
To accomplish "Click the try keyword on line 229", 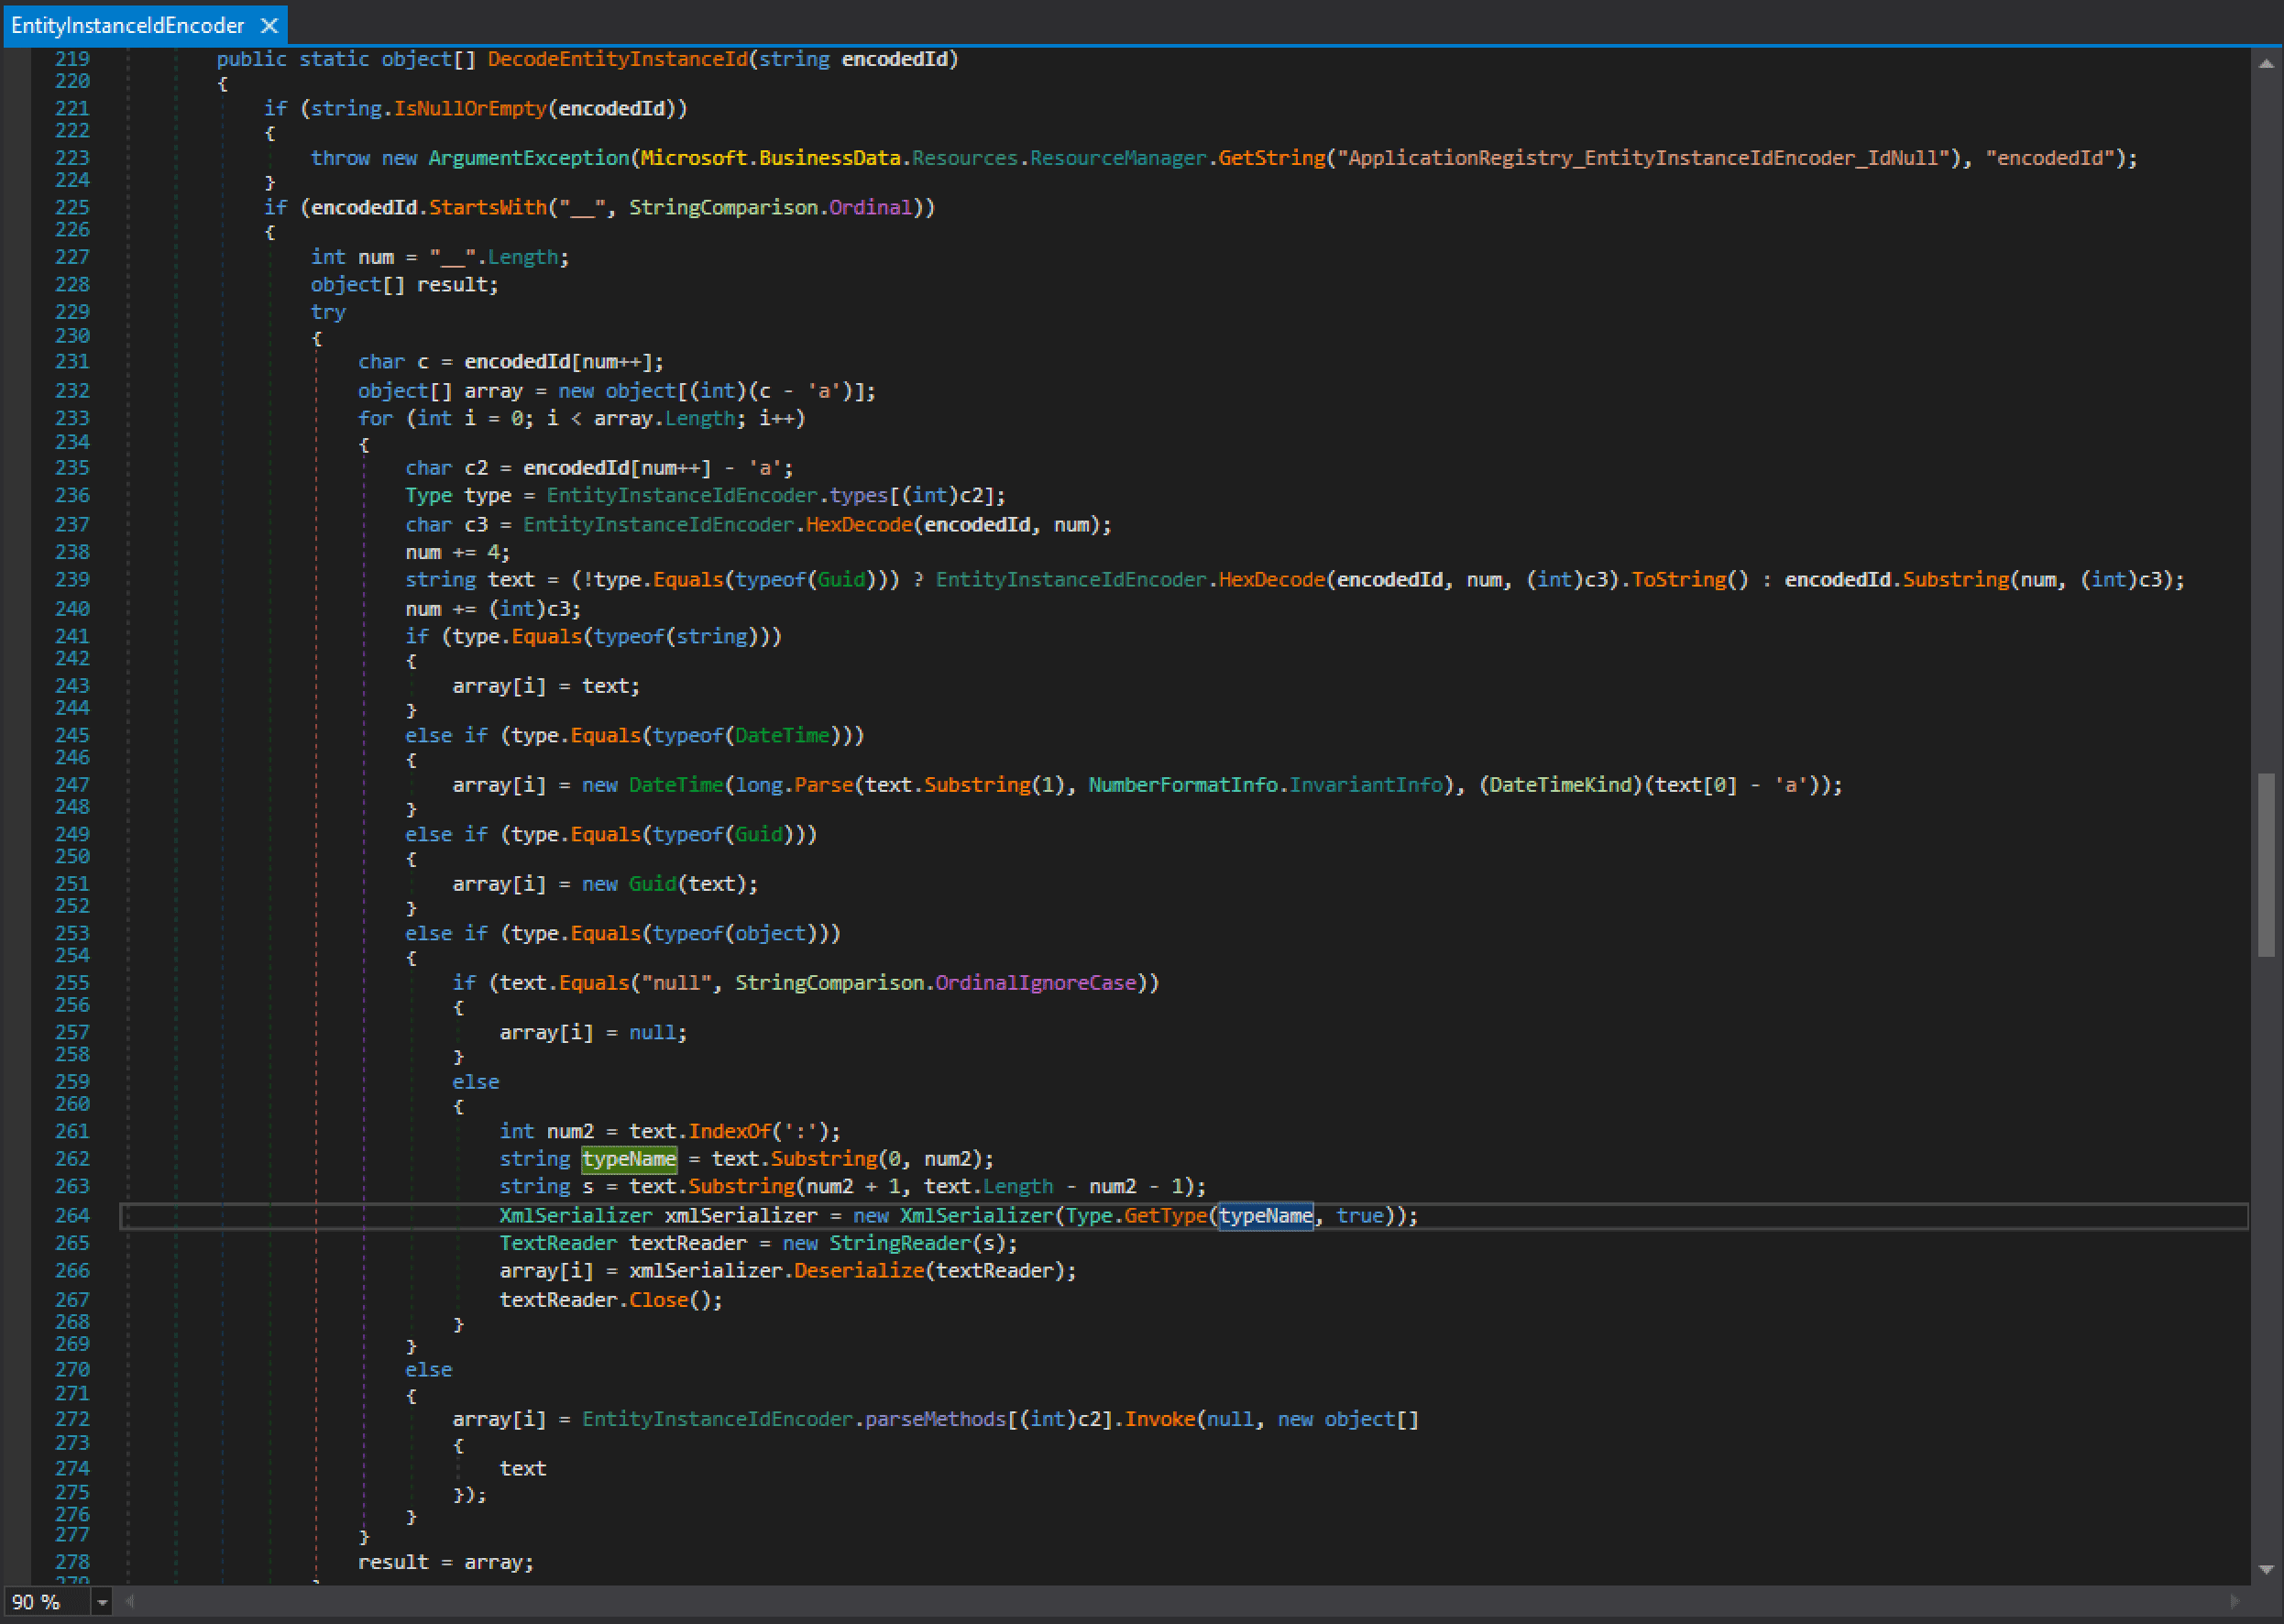I will click(x=328, y=312).
